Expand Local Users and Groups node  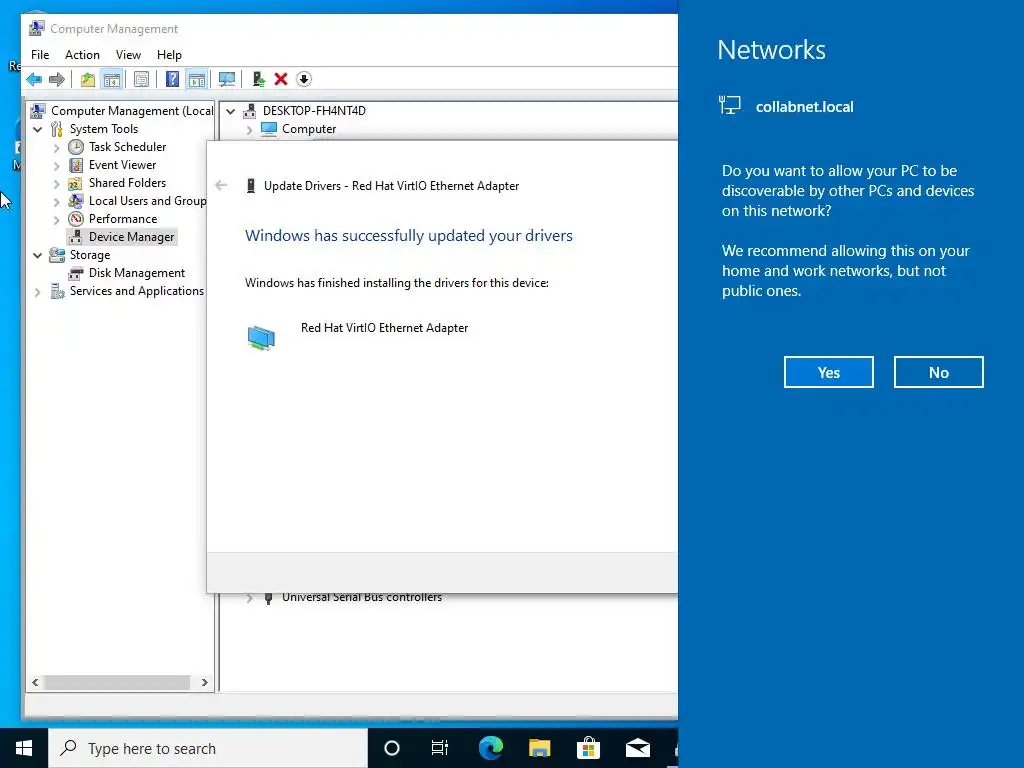point(56,202)
